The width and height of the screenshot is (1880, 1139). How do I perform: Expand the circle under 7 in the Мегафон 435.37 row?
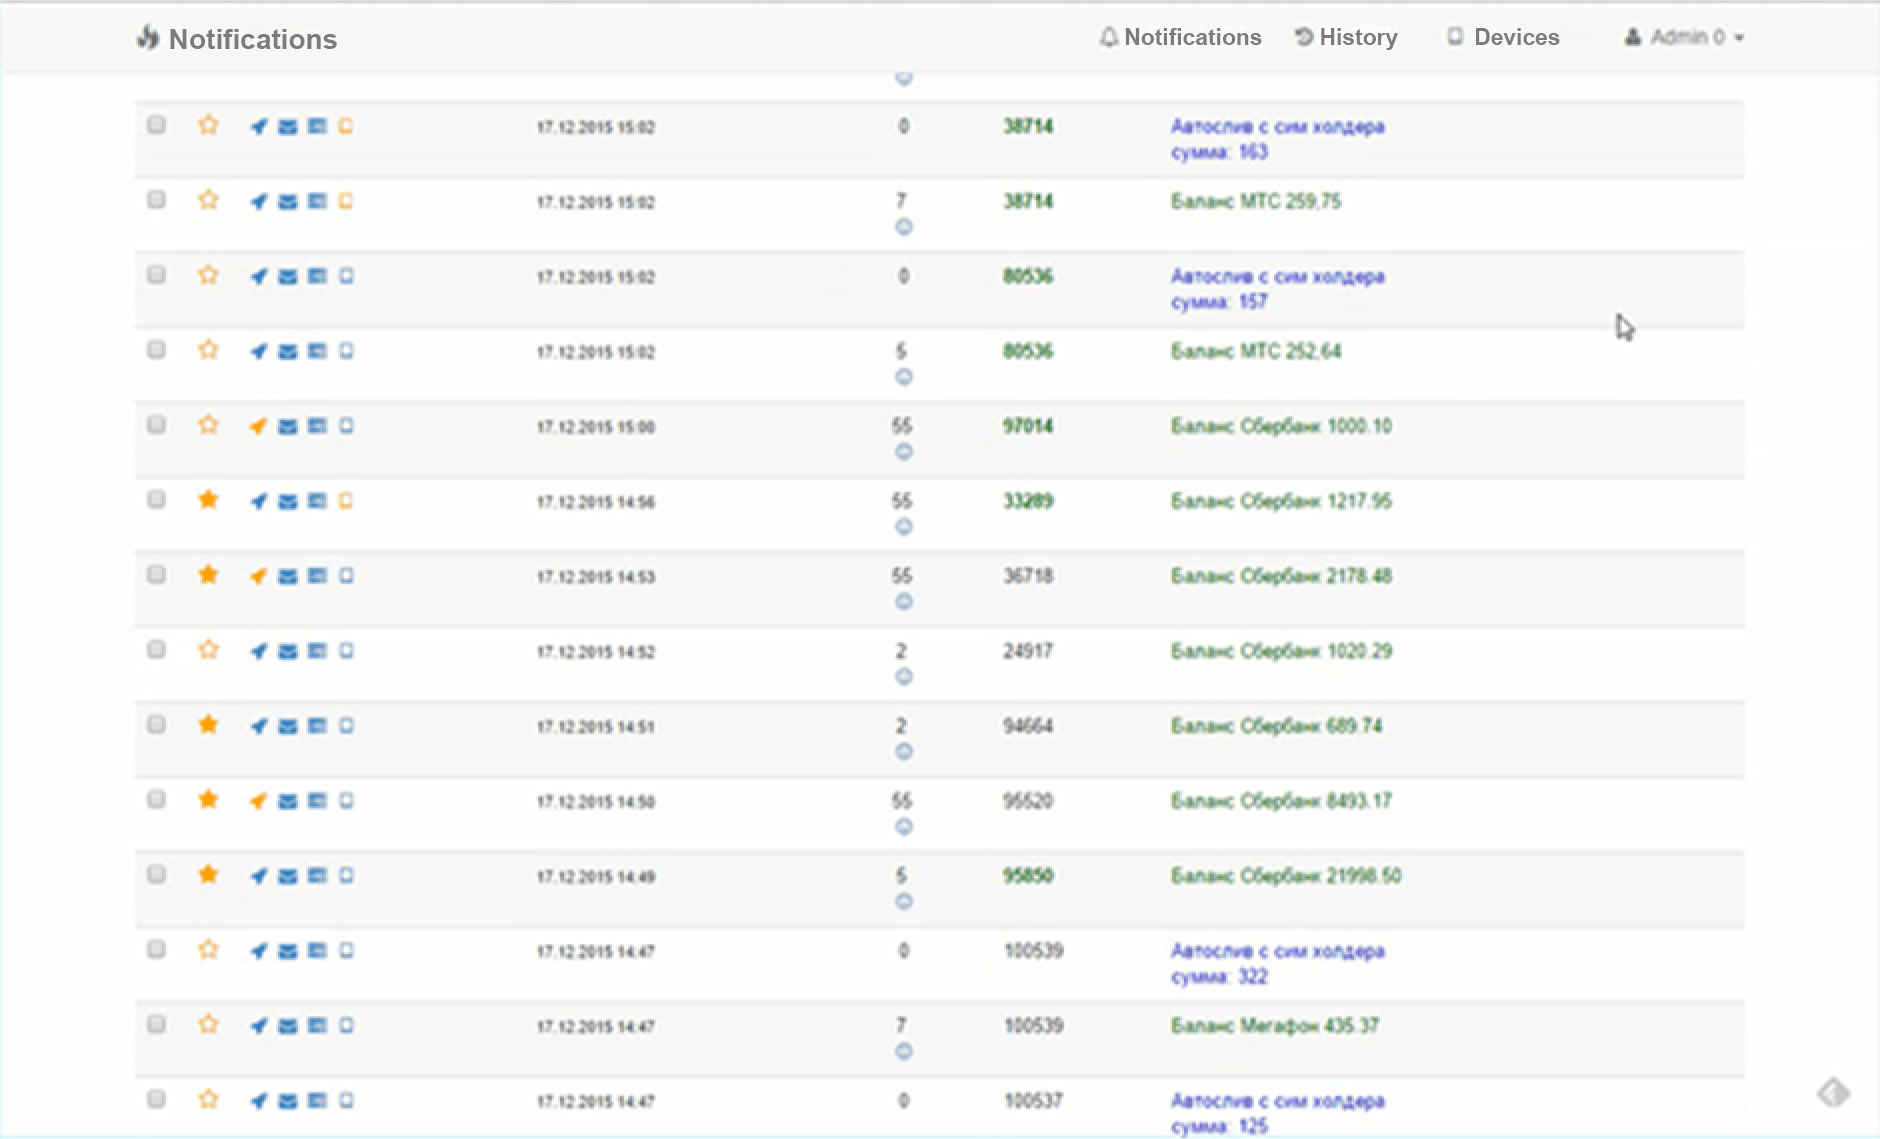point(903,1051)
